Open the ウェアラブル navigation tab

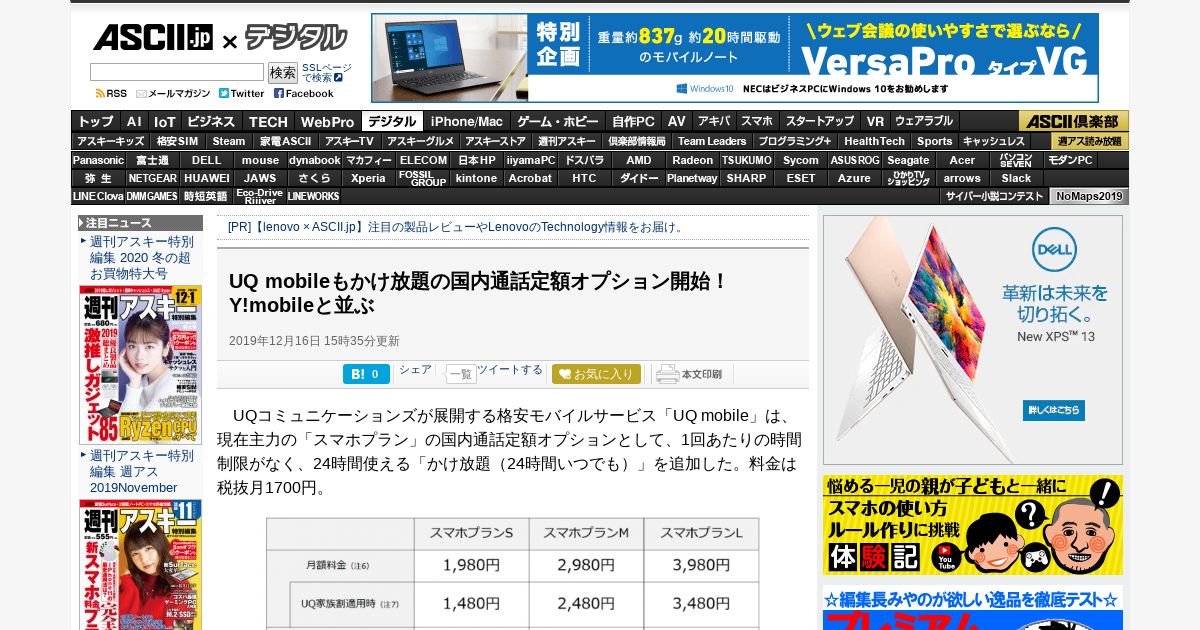(924, 121)
